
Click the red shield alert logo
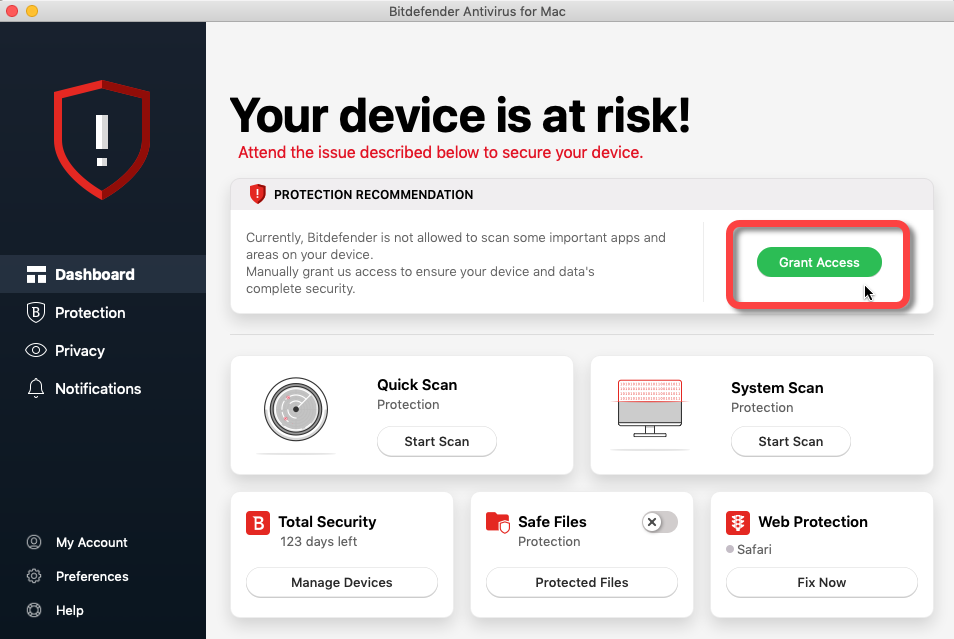pyautogui.click(x=102, y=139)
